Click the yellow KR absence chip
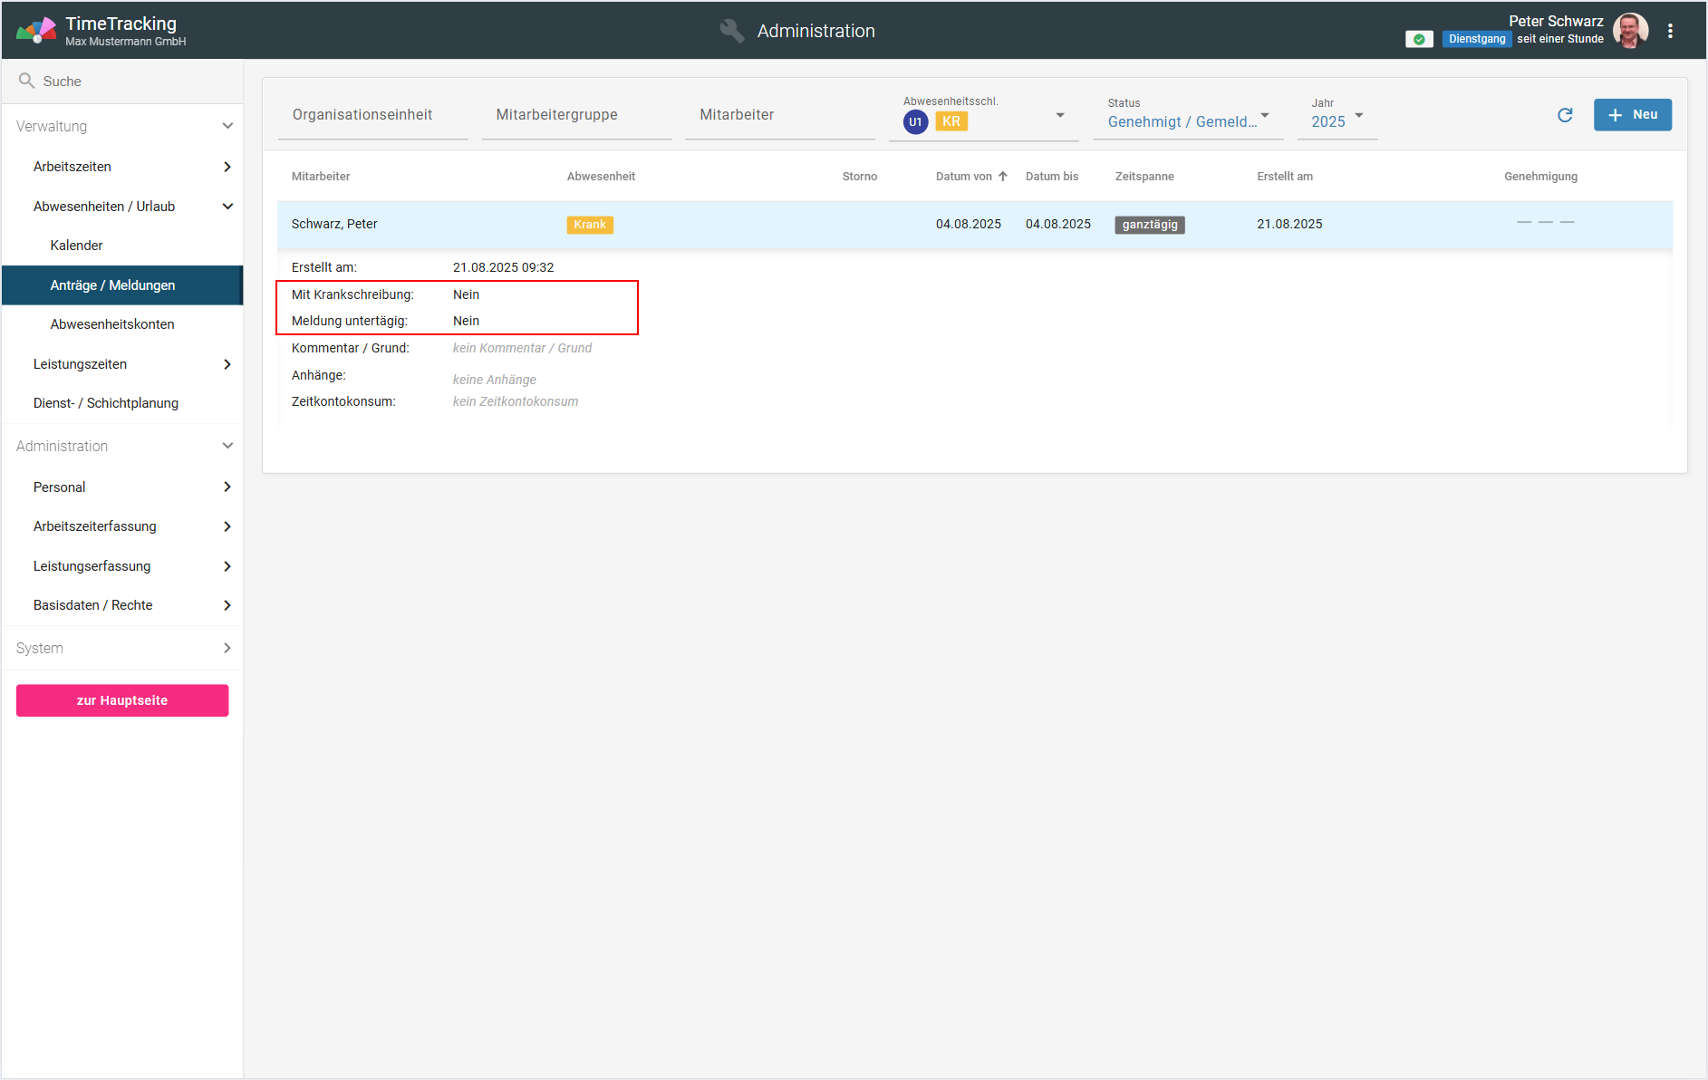The image size is (1708, 1080). 951,122
